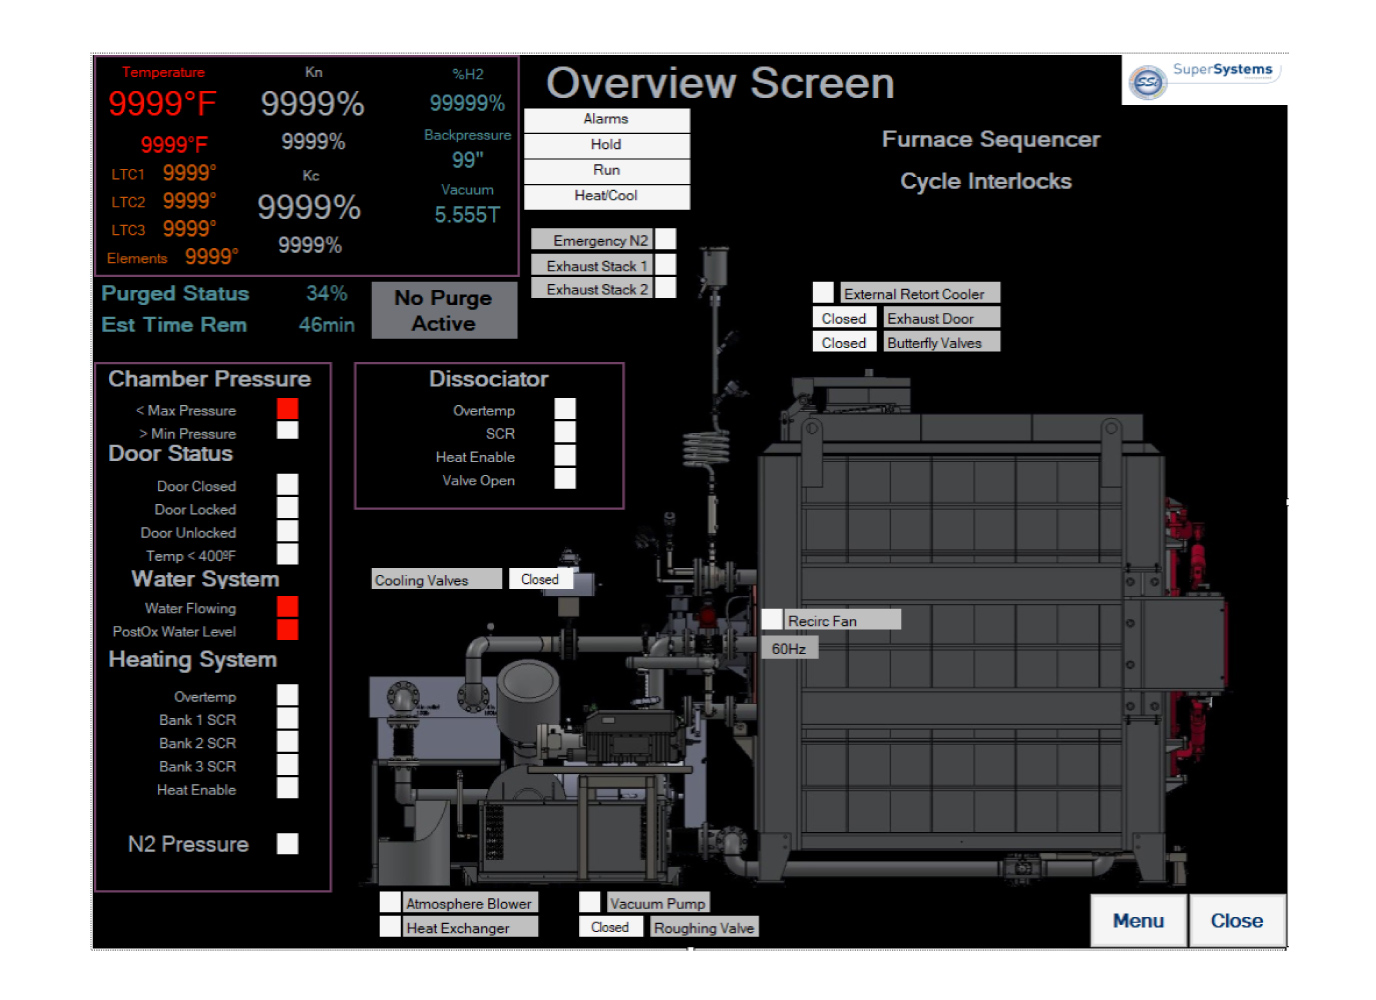Toggle the Emergency N2 checkbox
The height and width of the screenshot is (1000, 1376).
[665, 239]
